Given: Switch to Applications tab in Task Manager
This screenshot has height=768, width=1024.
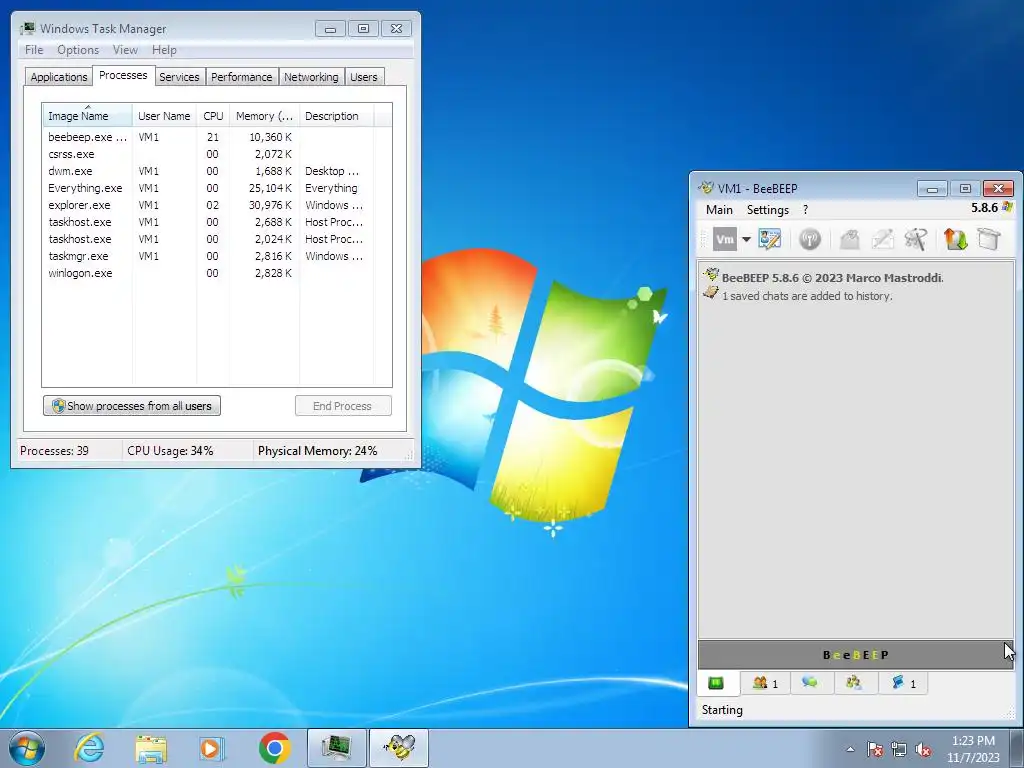Looking at the screenshot, I should tap(59, 77).
